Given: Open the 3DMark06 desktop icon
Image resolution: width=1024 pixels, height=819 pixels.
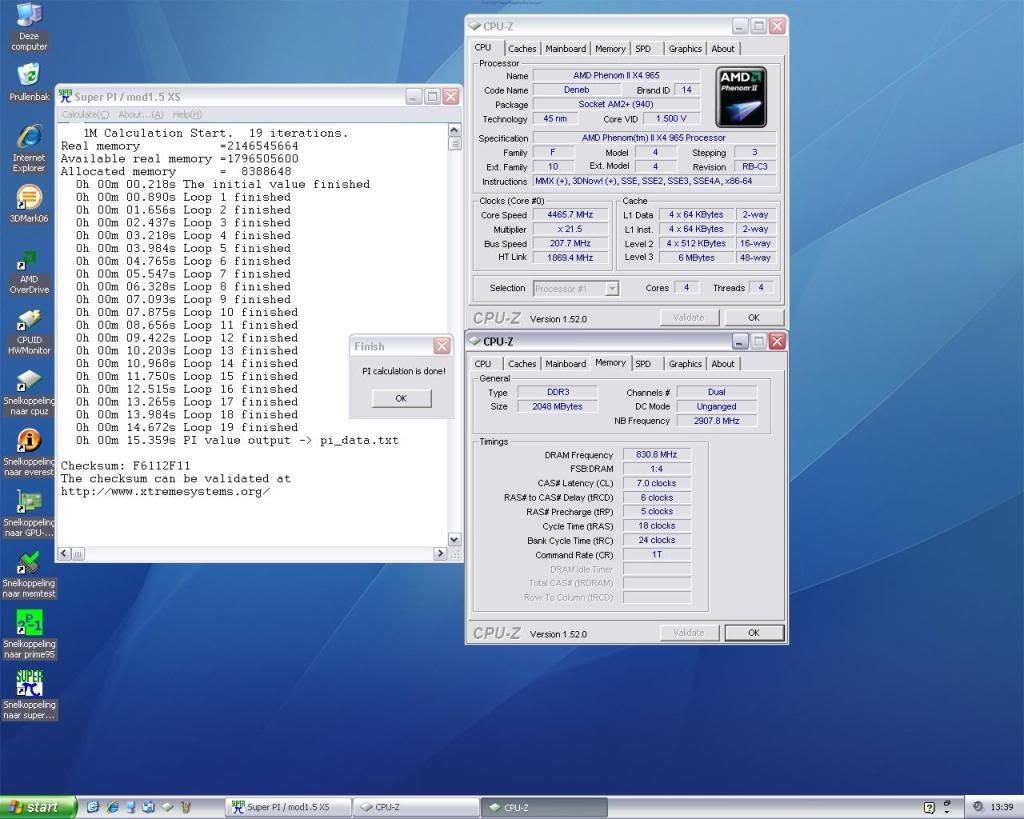Looking at the screenshot, I should pyautogui.click(x=29, y=197).
